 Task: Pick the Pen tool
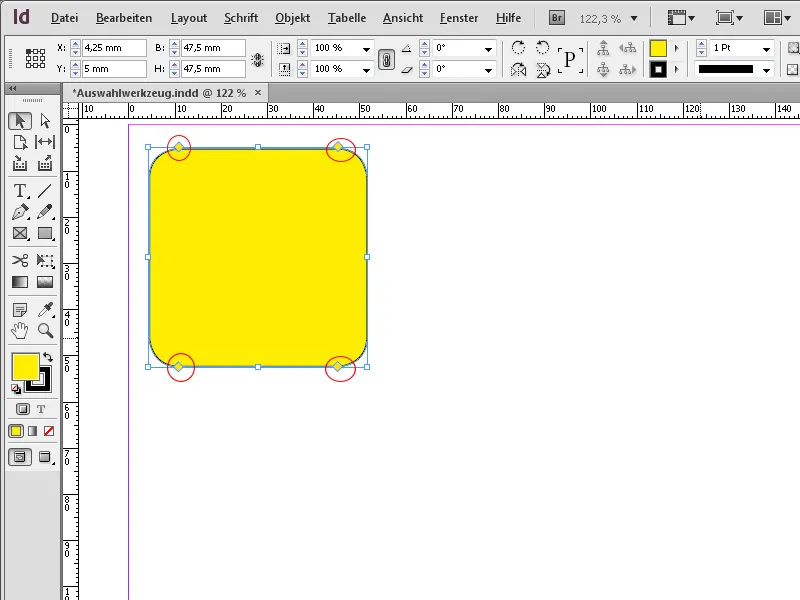point(18,211)
